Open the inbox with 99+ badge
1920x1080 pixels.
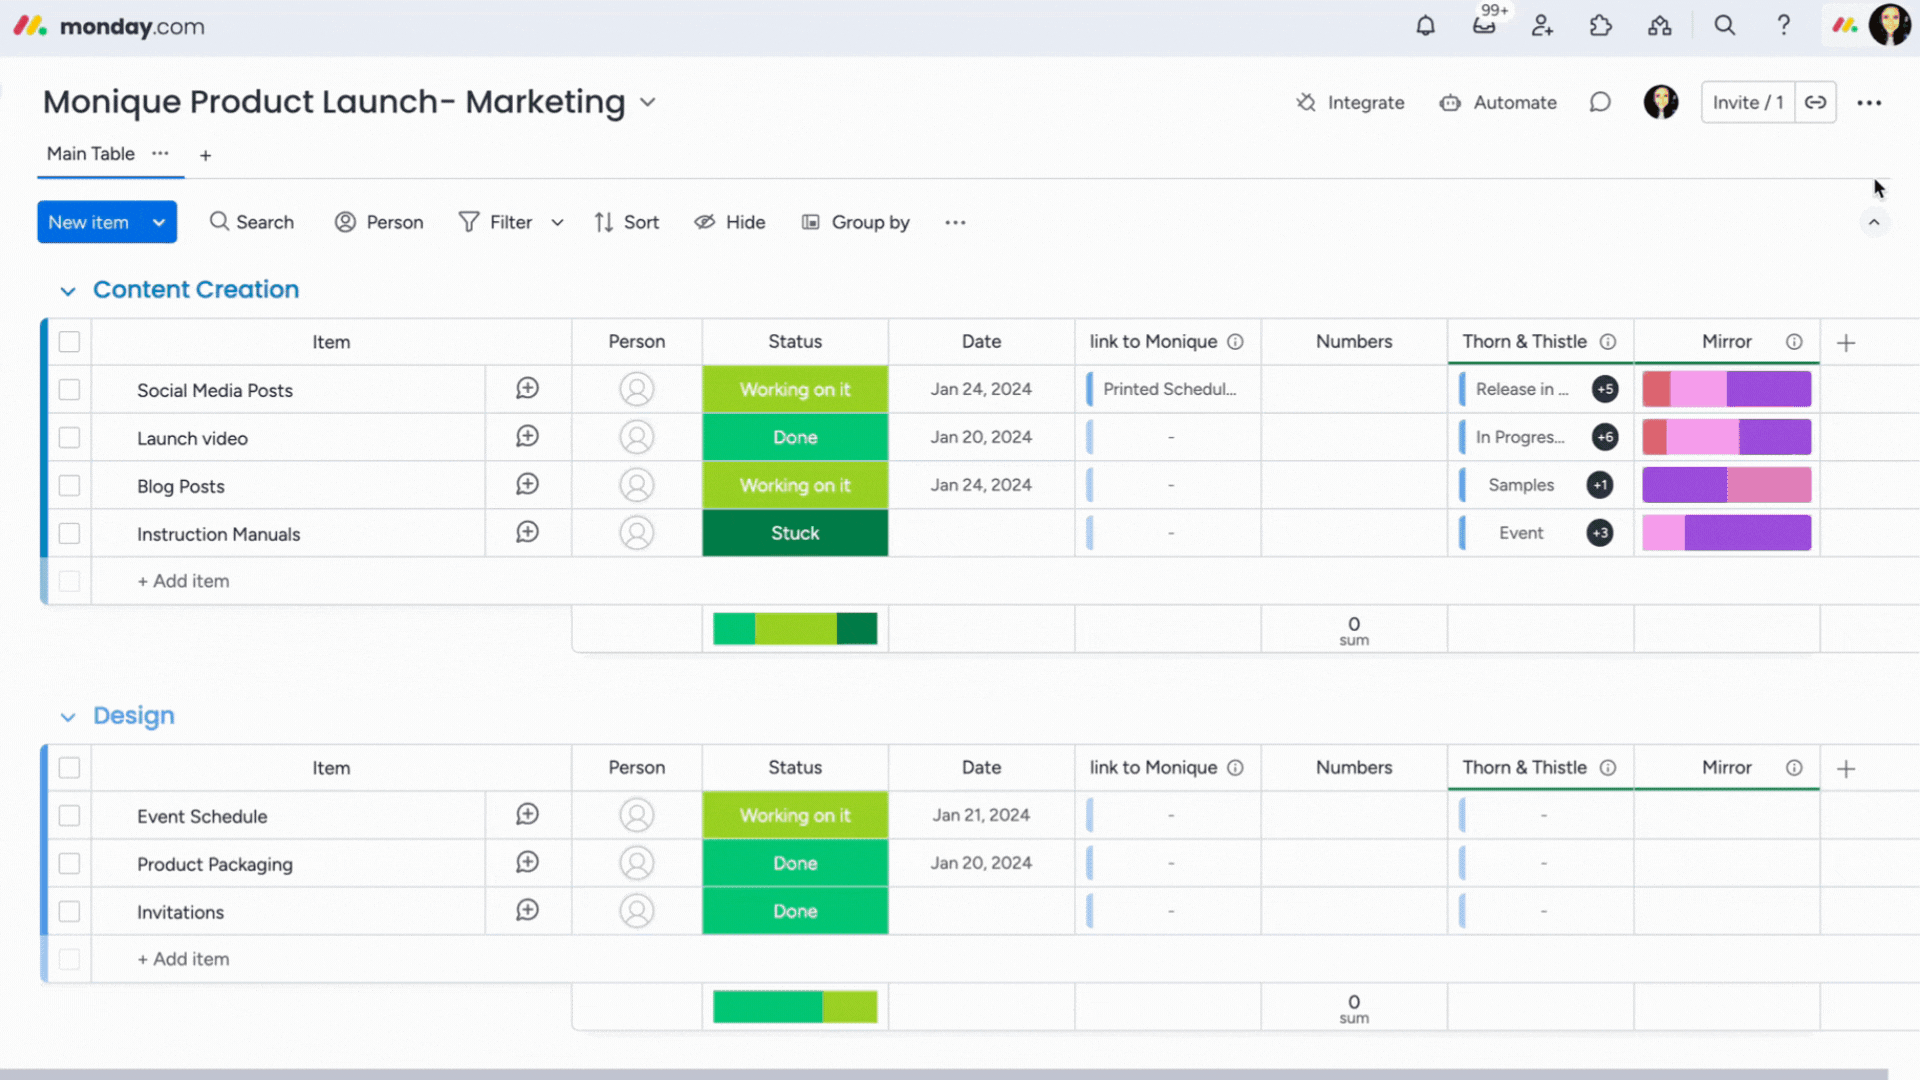click(1484, 26)
